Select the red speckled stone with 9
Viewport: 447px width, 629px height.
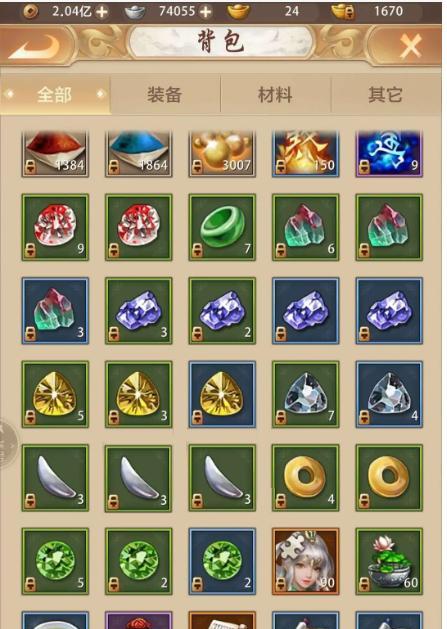55,227
